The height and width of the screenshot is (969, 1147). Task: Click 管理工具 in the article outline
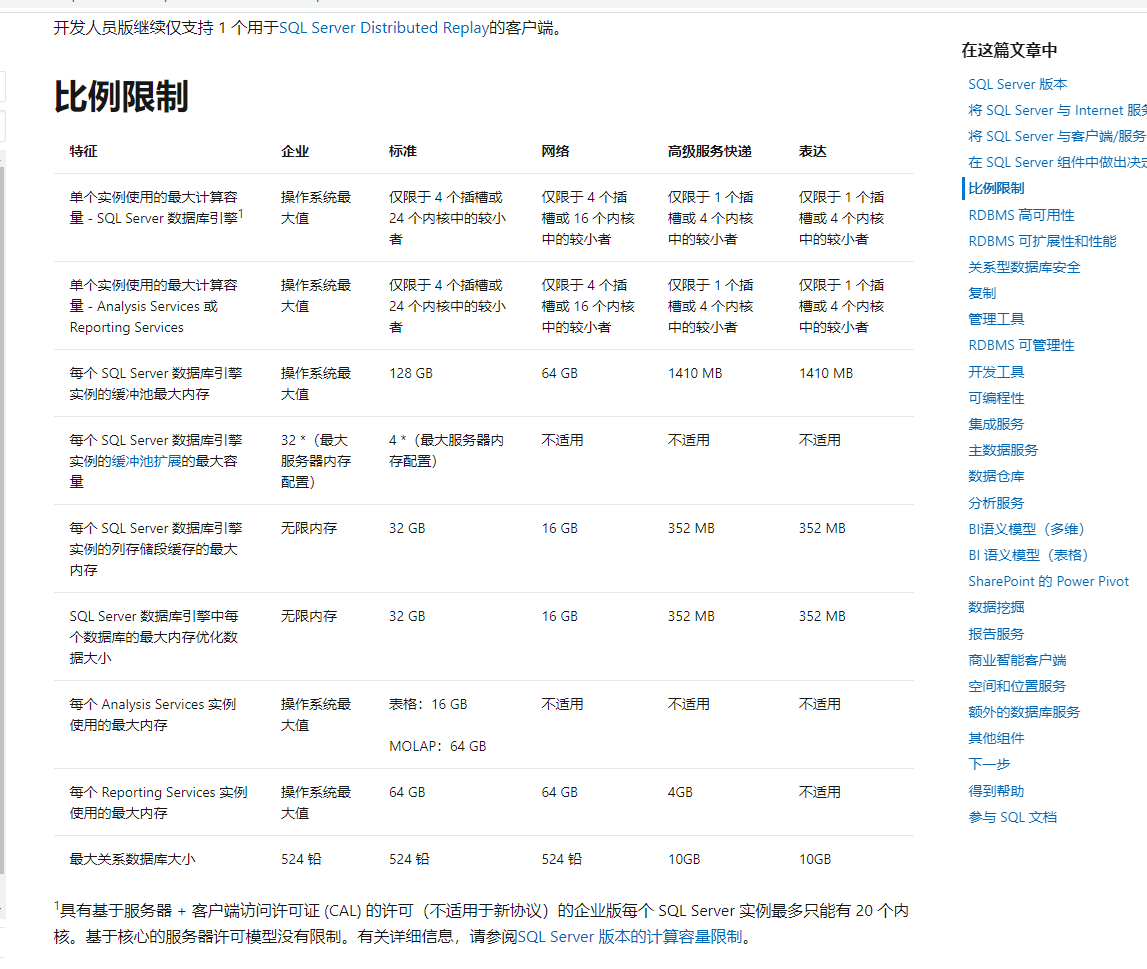click(996, 319)
